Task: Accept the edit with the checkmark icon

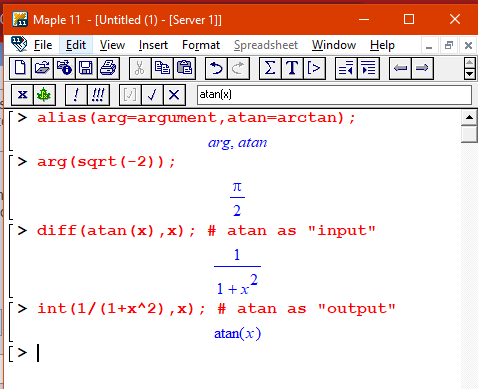Action: point(152,95)
